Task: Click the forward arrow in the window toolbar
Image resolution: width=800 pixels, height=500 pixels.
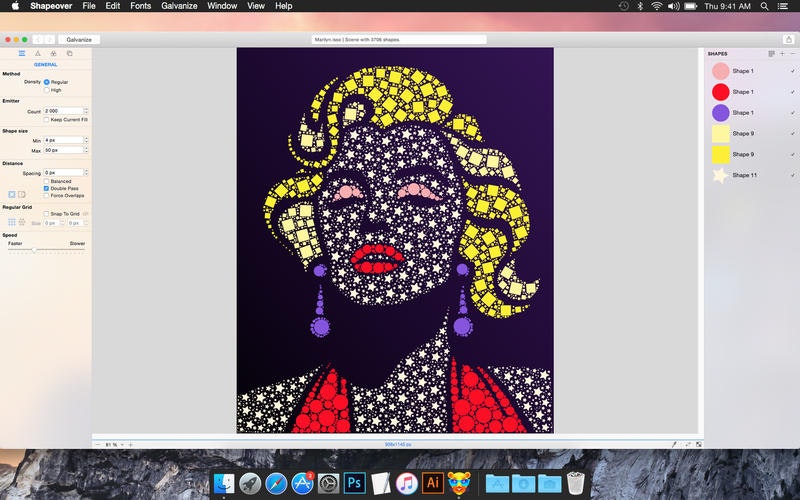Action: pos(49,39)
